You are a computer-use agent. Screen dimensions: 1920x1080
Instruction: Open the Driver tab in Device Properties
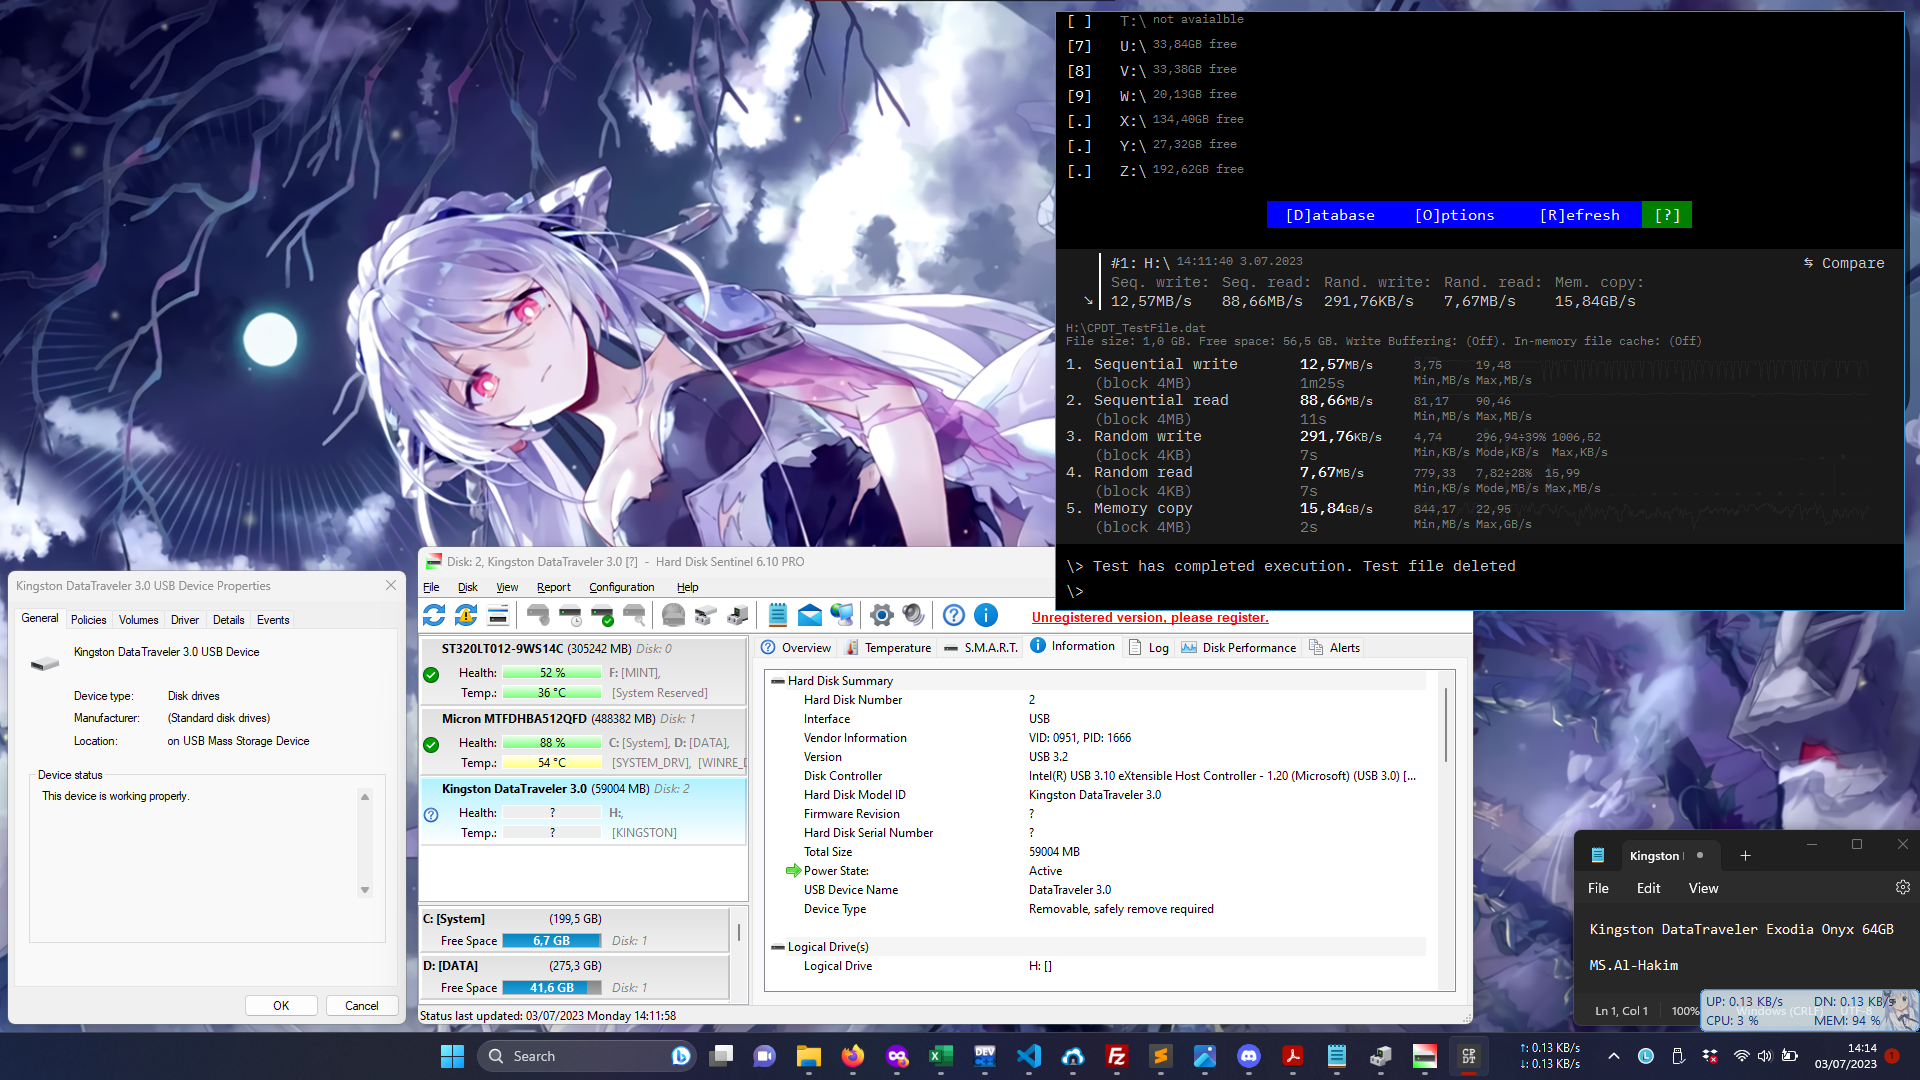tap(185, 620)
